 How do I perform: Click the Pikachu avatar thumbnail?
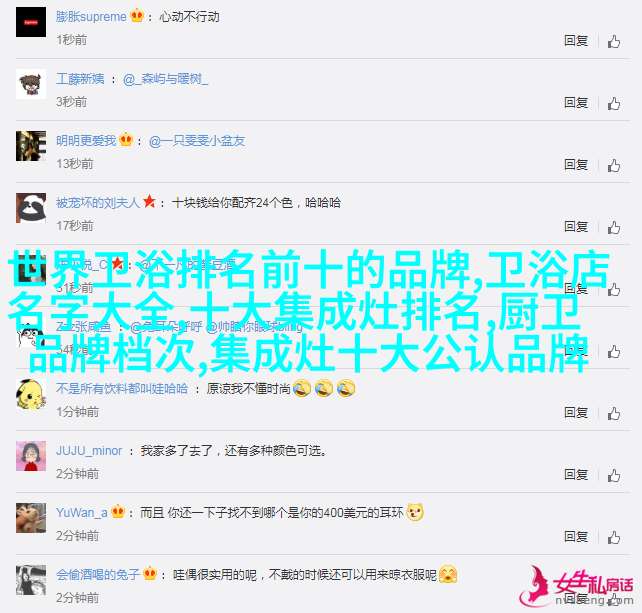click(x=31, y=394)
